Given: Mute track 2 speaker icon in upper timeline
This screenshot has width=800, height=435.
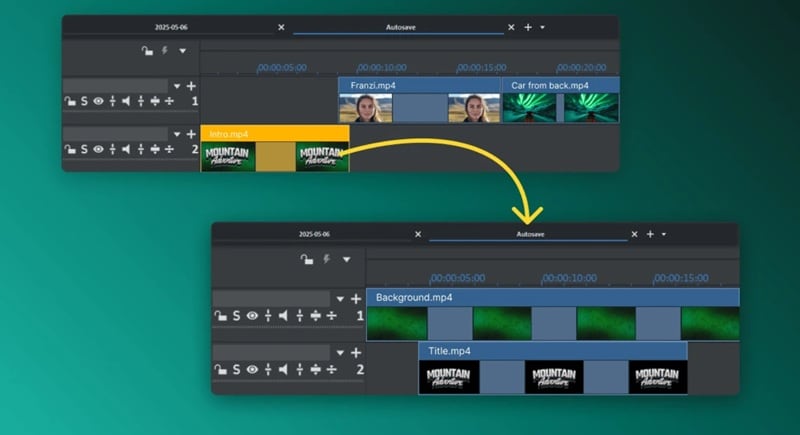Looking at the screenshot, I should click(126, 149).
